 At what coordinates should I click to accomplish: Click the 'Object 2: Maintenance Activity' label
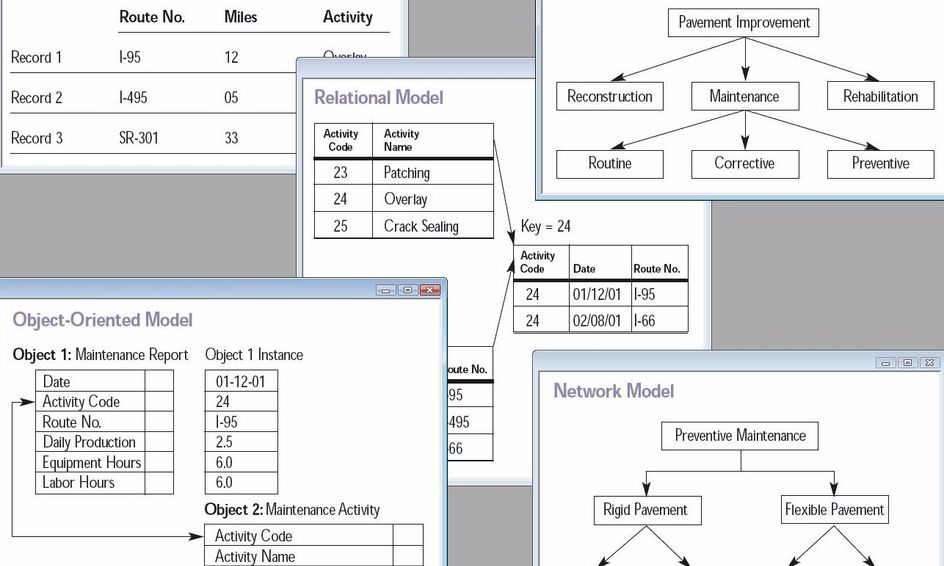click(x=292, y=510)
